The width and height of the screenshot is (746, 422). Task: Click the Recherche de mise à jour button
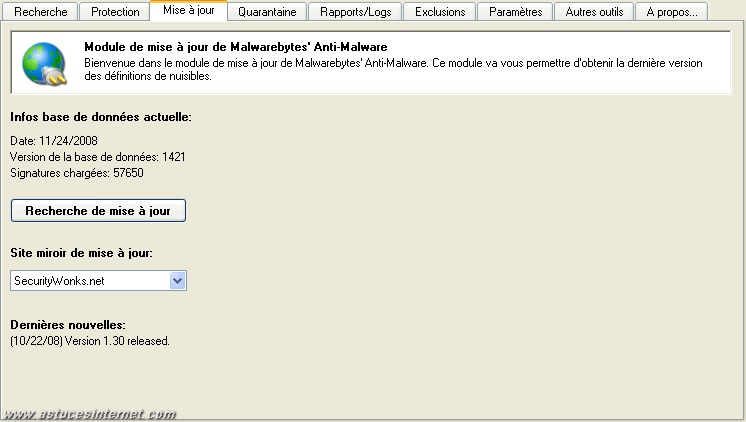pyautogui.click(x=98, y=211)
